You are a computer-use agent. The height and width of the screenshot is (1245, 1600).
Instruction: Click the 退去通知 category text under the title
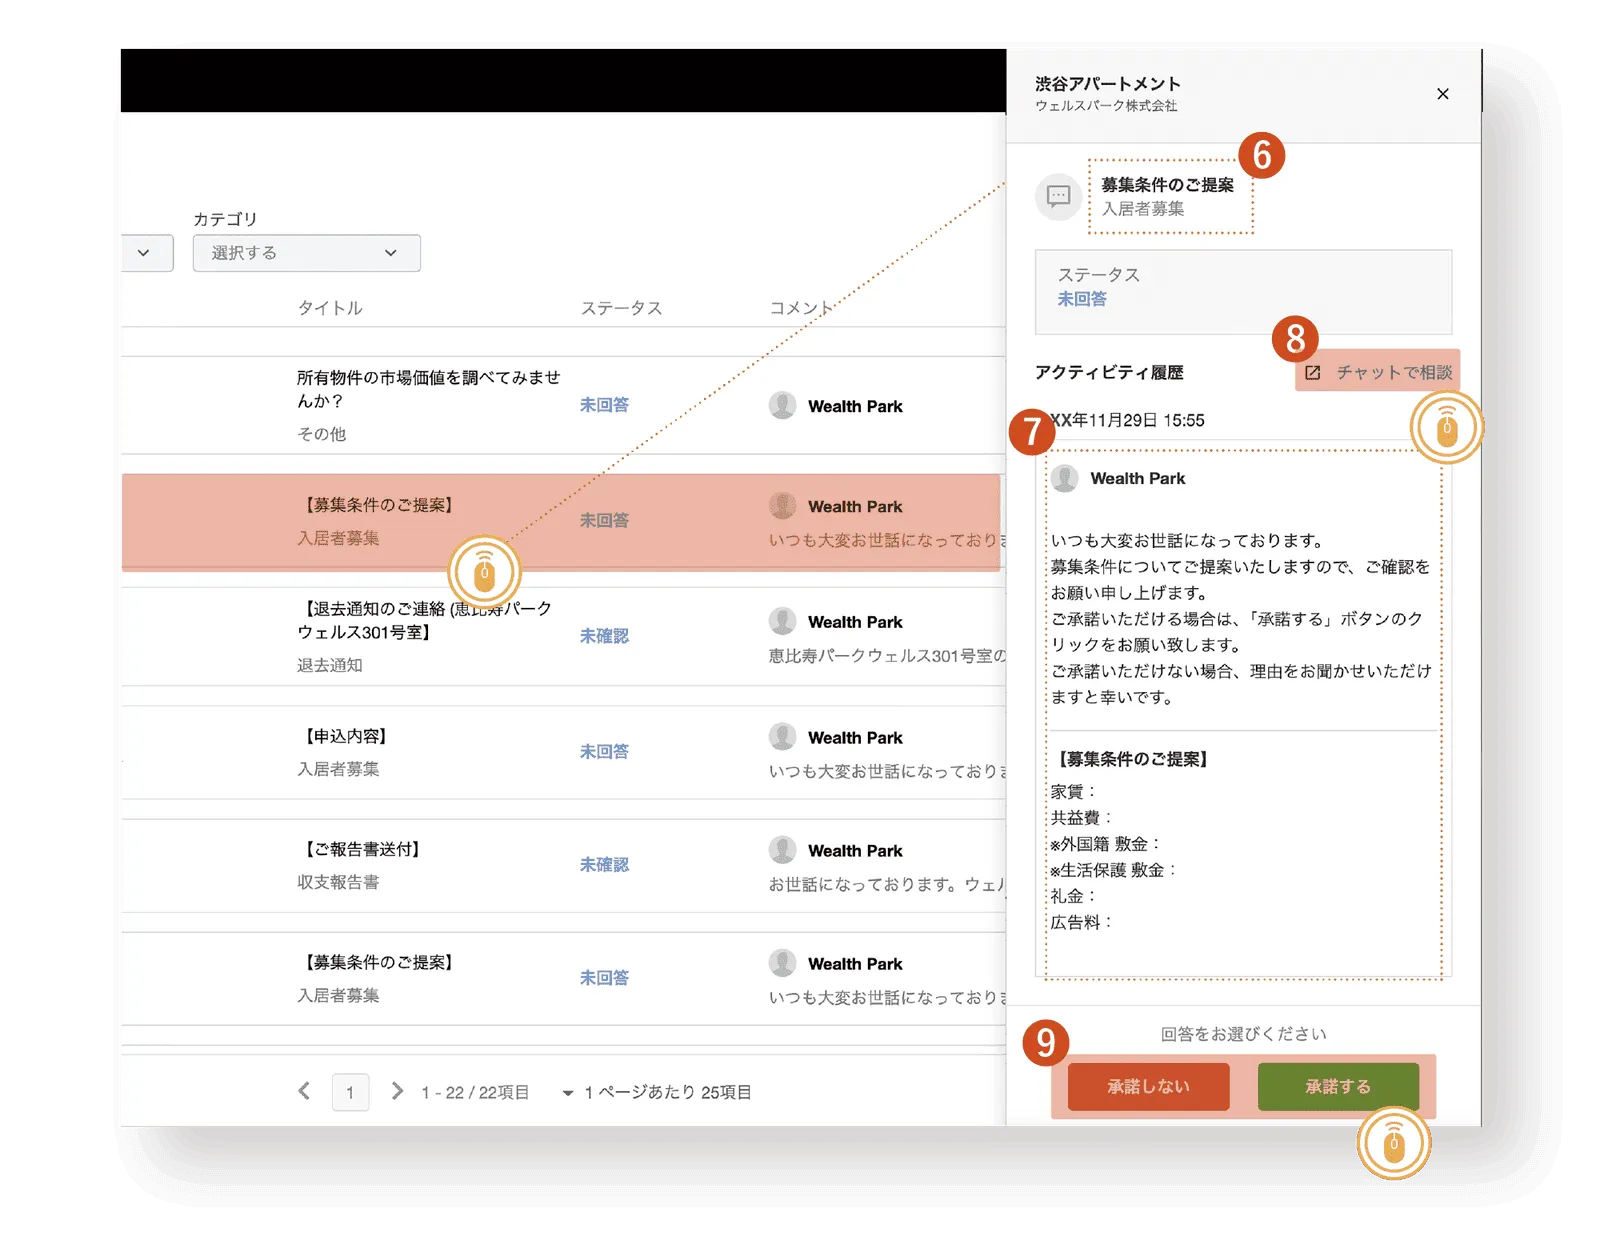[330, 665]
